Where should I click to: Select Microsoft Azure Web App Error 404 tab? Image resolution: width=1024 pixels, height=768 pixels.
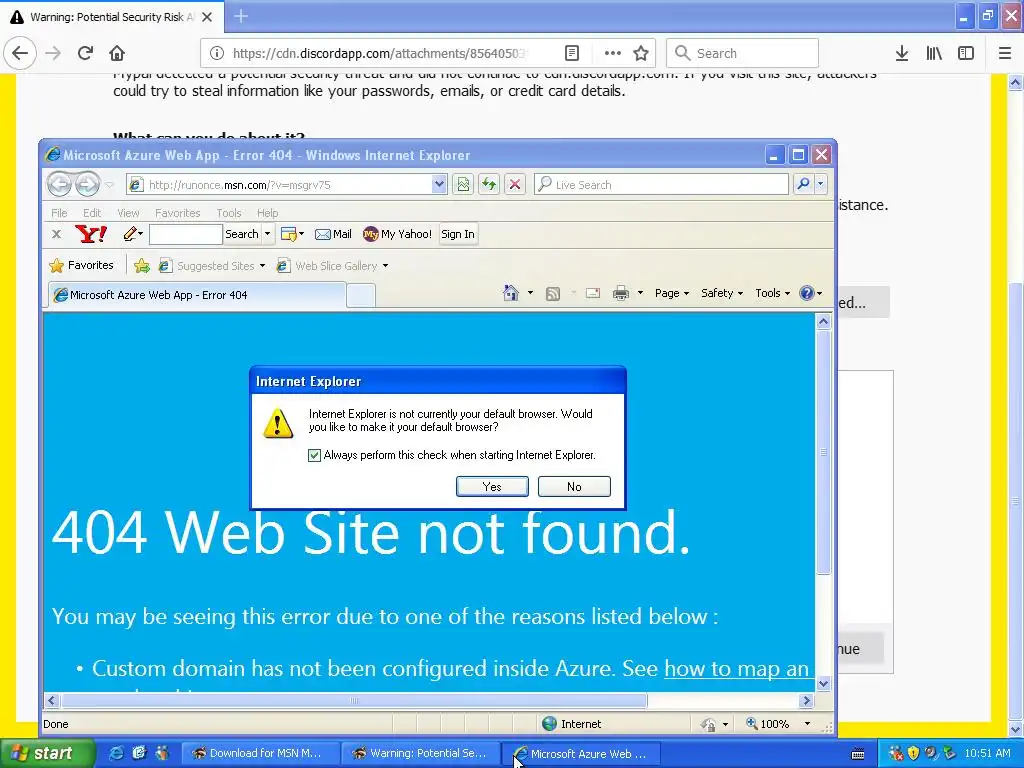click(197, 295)
